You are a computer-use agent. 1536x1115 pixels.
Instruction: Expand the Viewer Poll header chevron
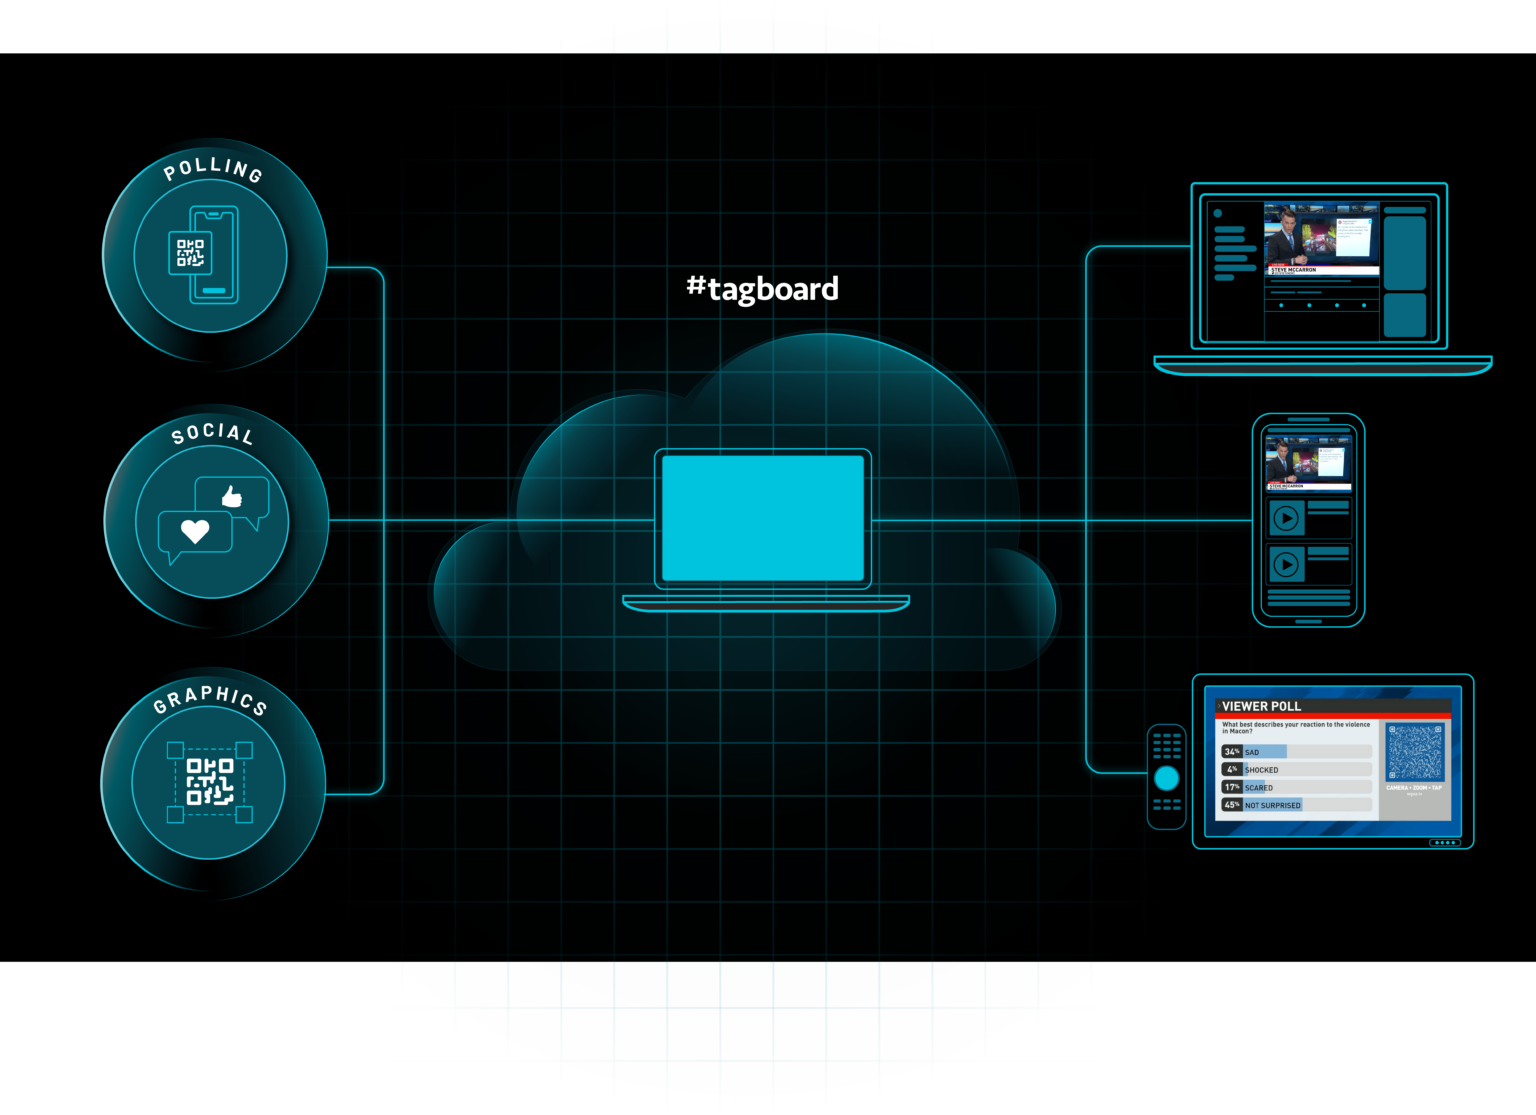(x=1220, y=706)
